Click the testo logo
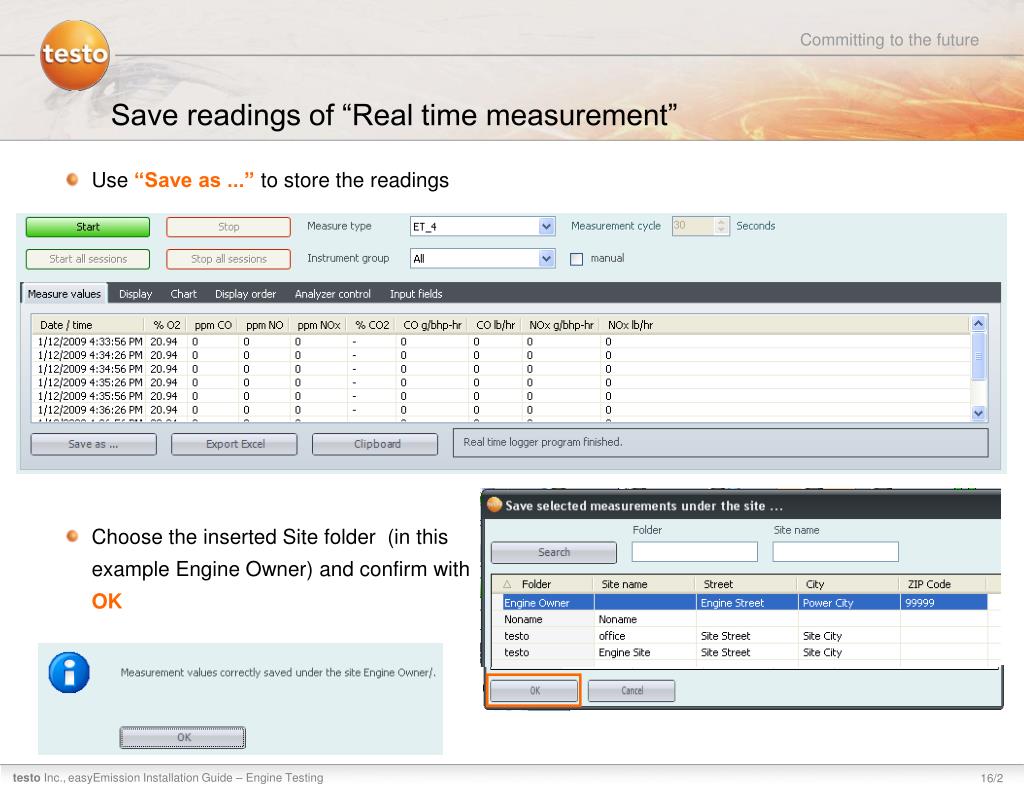 tap(74, 55)
